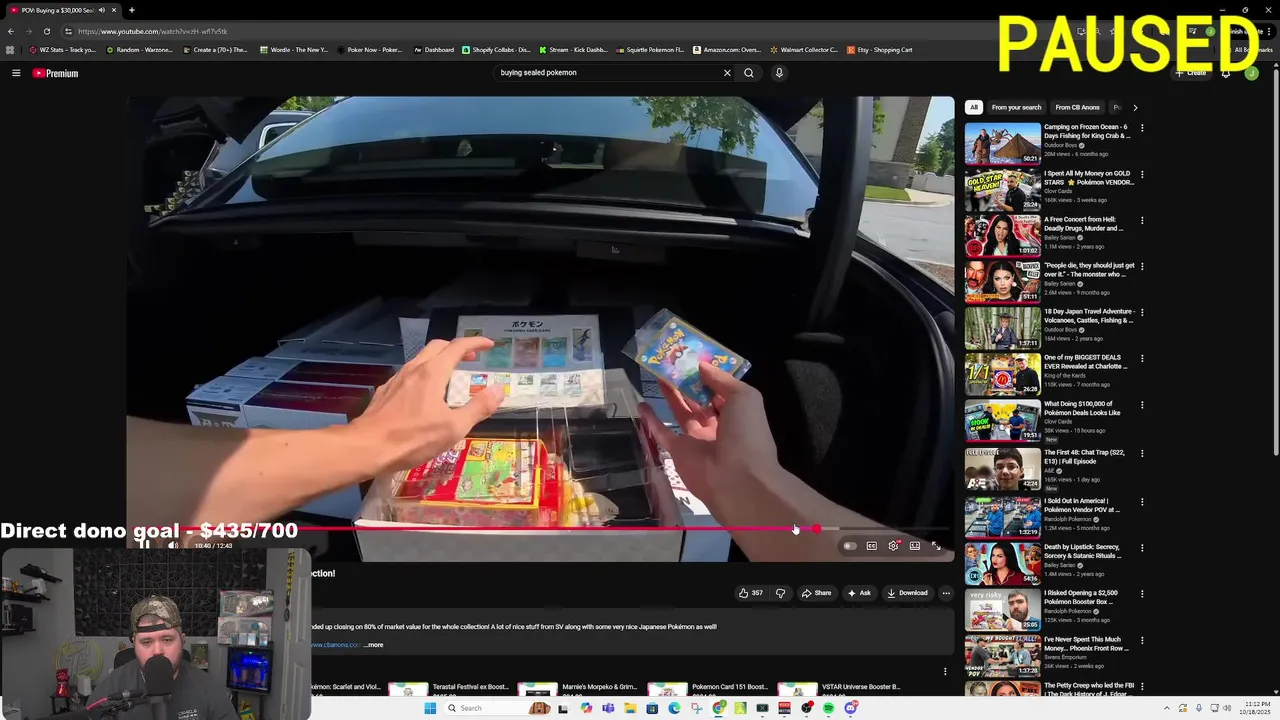1280x720 pixels.
Task: Open video settings gear in player
Action: (x=893, y=546)
